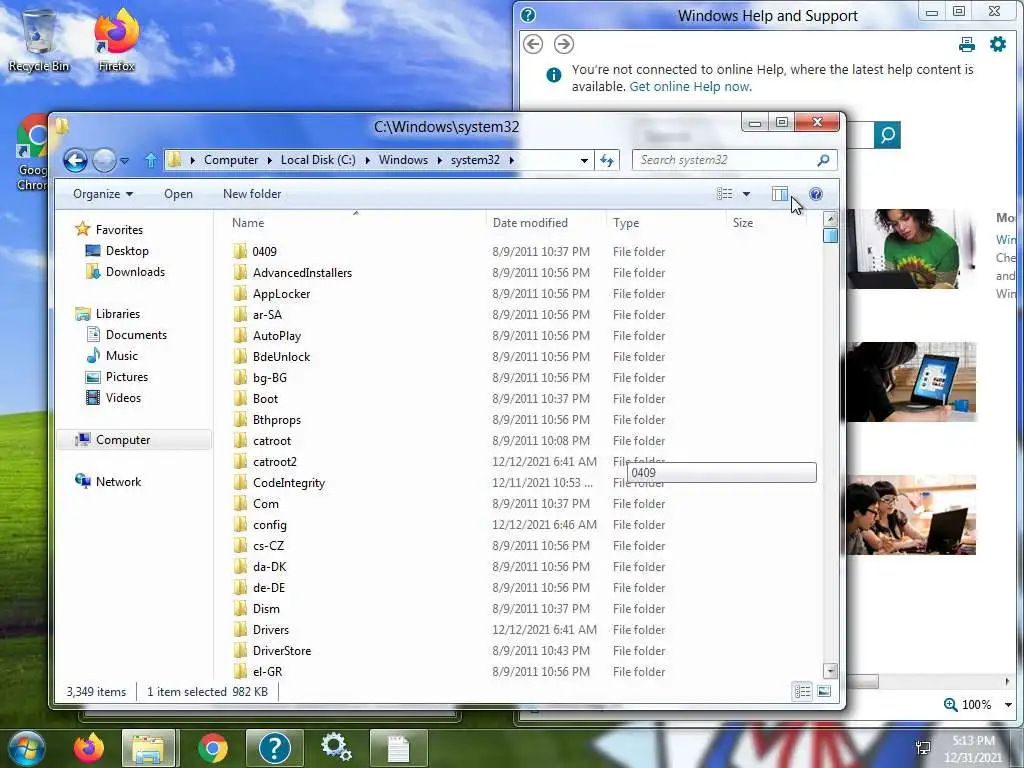Click the Help window back arrow
The image size is (1024, 768).
(533, 44)
